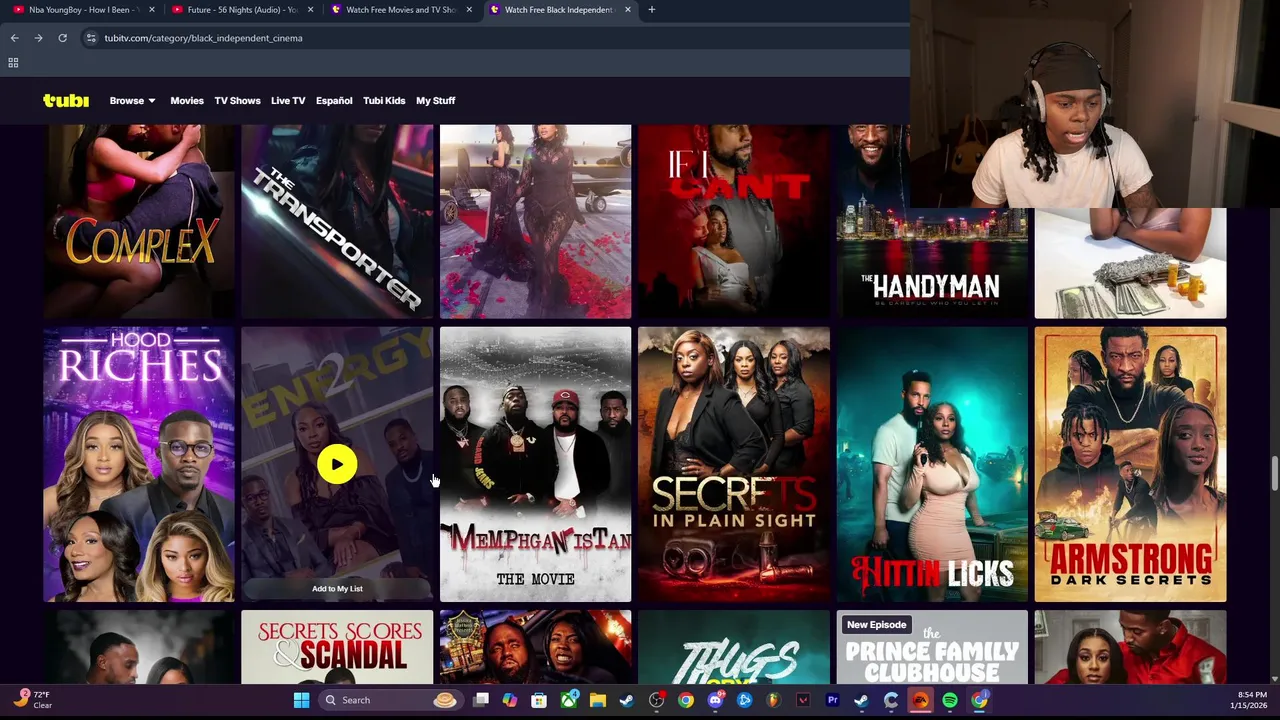Open the Memphganistan The Movie poster
The width and height of the screenshot is (1280, 720).
click(535, 464)
